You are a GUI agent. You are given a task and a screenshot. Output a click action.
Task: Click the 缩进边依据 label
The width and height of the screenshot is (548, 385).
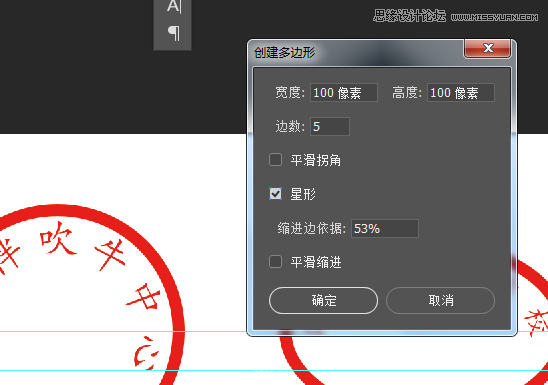tap(312, 228)
